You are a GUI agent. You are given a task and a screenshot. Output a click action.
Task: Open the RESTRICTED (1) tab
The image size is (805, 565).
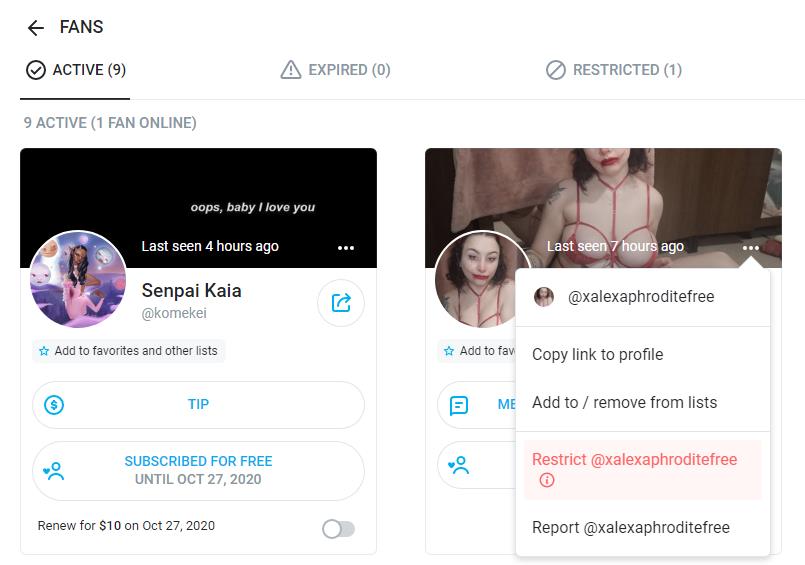(614, 70)
